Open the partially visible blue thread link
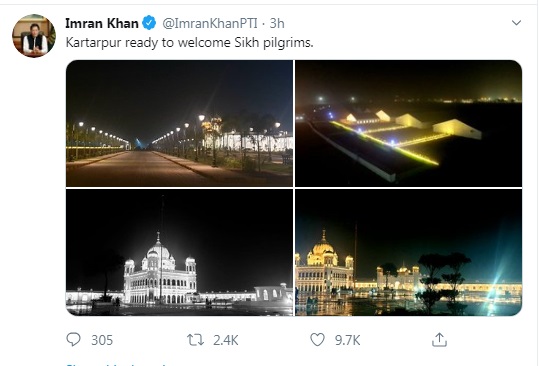 pyautogui.click(x=117, y=364)
